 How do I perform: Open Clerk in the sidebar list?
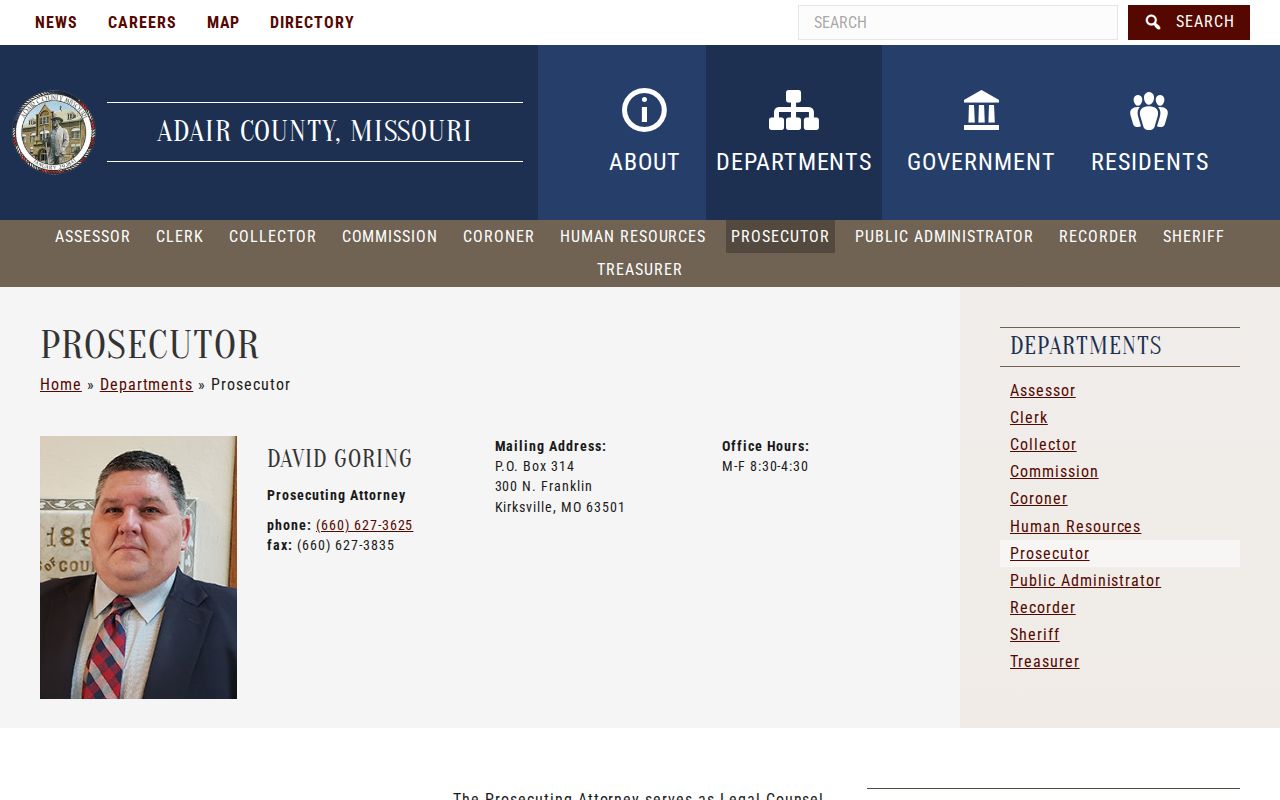pyautogui.click(x=1029, y=417)
